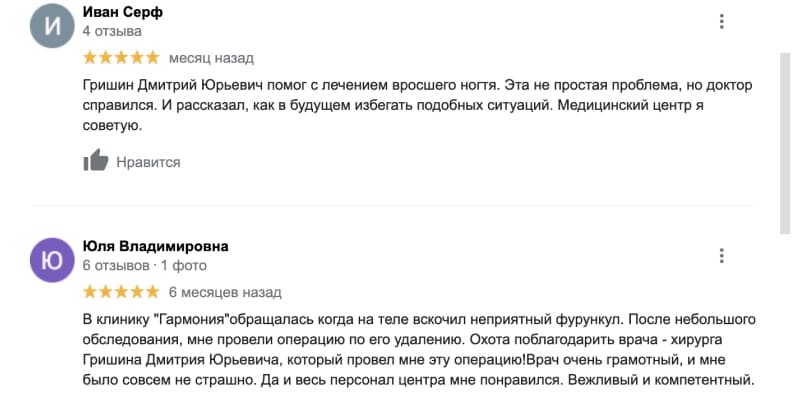Open the Иван Серф reviewer profile name
Viewport: 800px width, 400px height.
click(123, 12)
